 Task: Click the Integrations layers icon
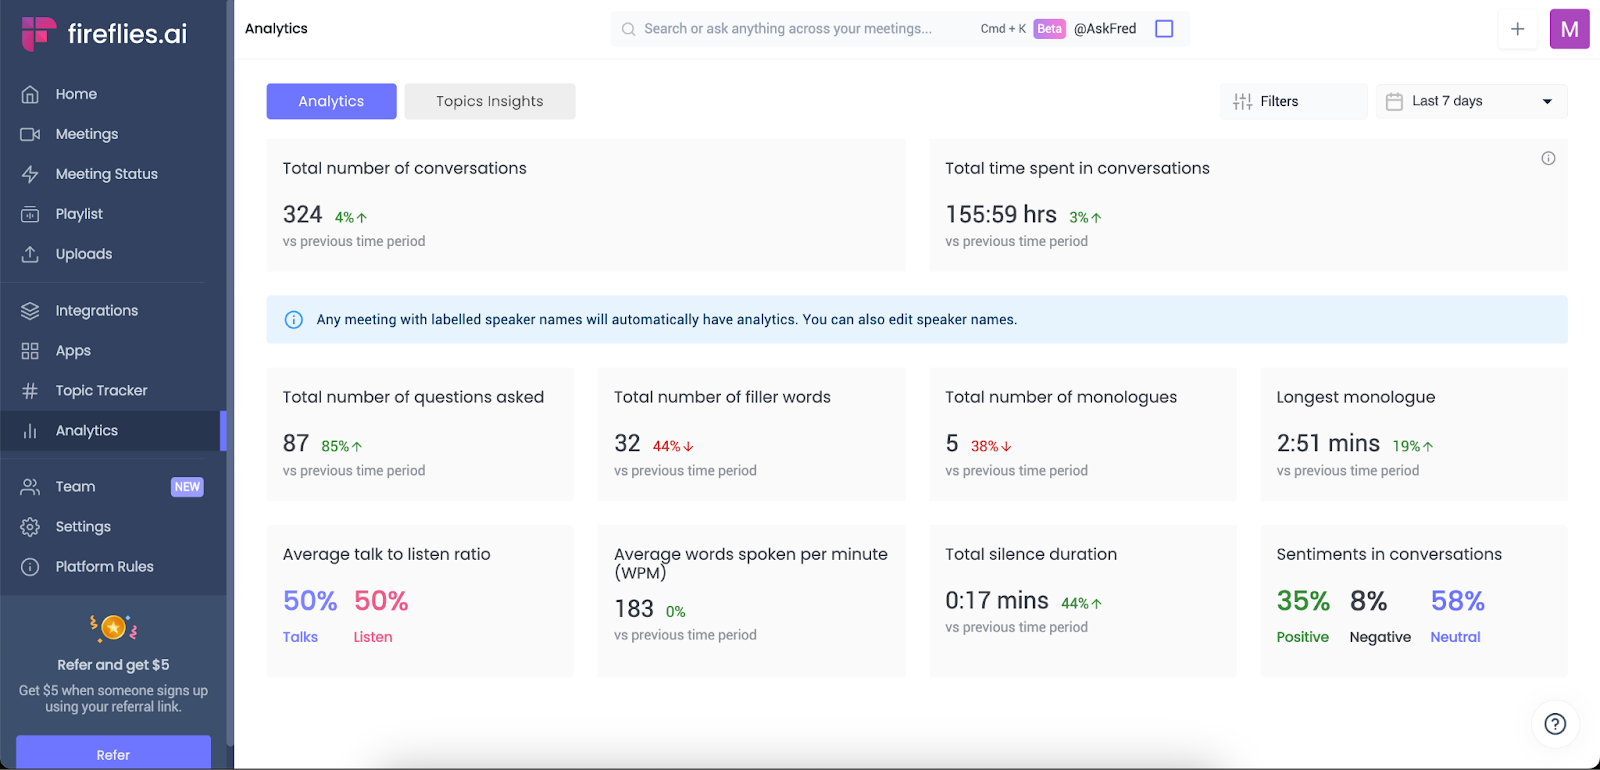click(30, 311)
